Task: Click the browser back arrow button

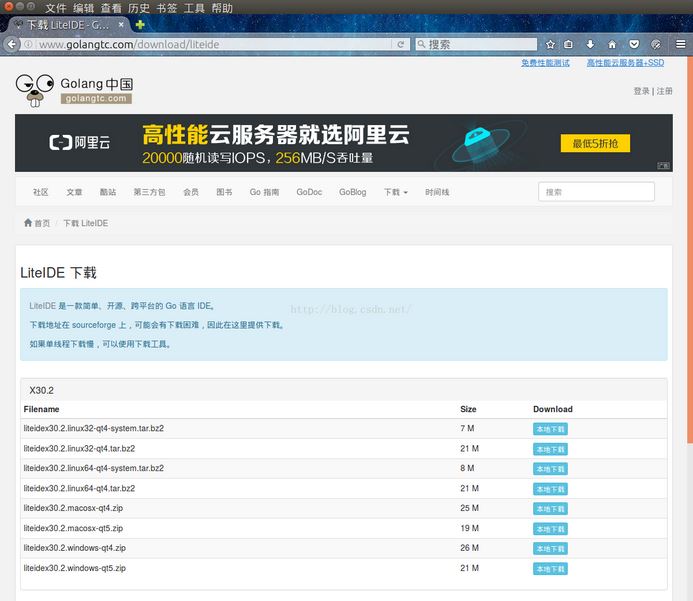Action: coord(11,44)
